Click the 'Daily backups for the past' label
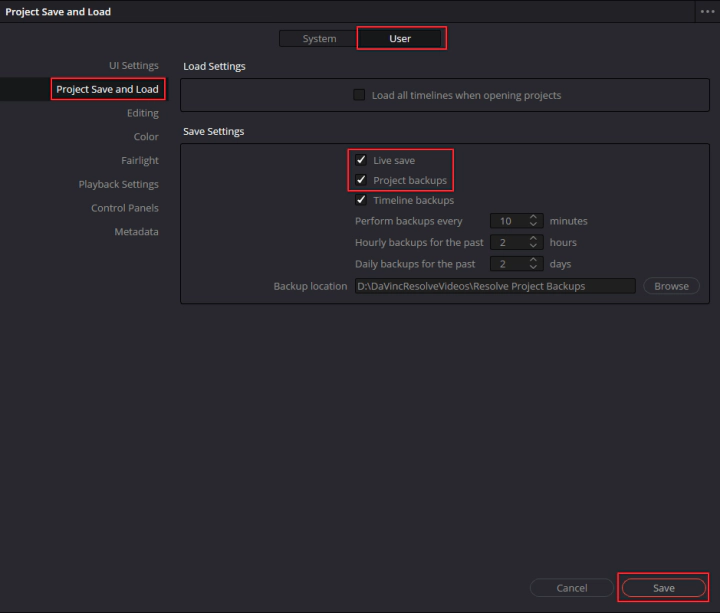The image size is (720, 613). click(x=415, y=264)
